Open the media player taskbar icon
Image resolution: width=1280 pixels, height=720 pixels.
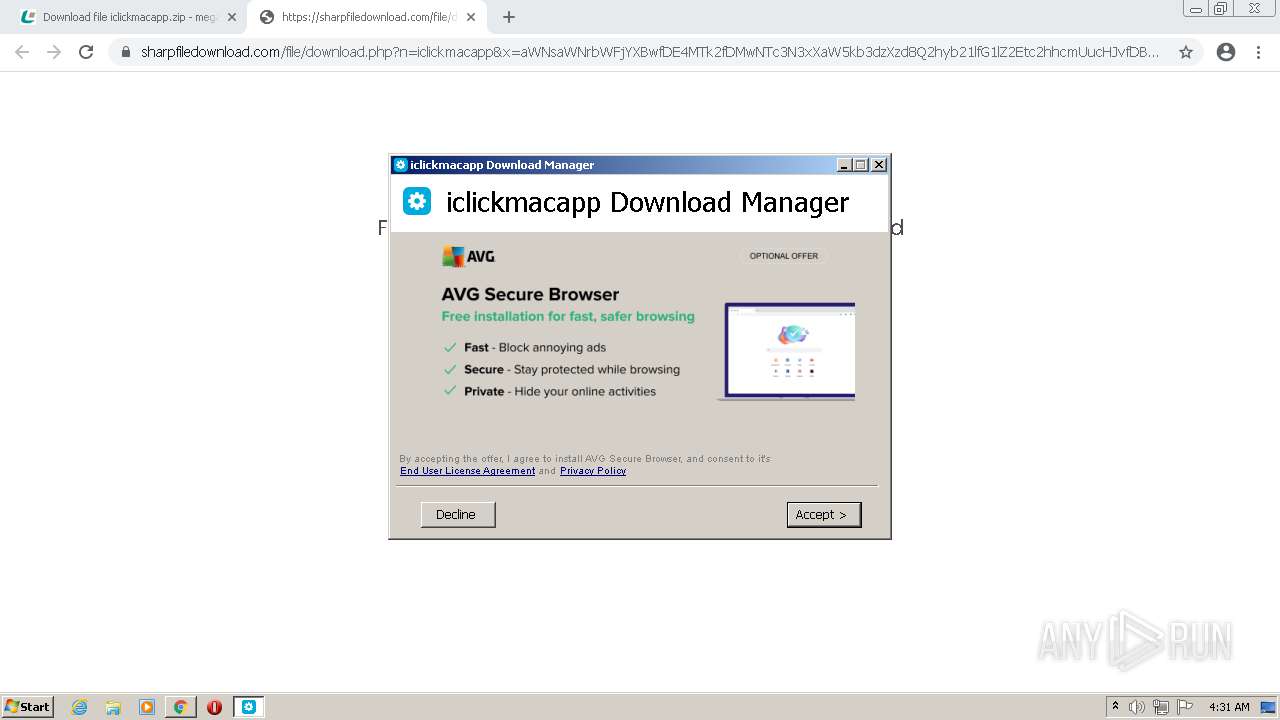click(x=147, y=707)
